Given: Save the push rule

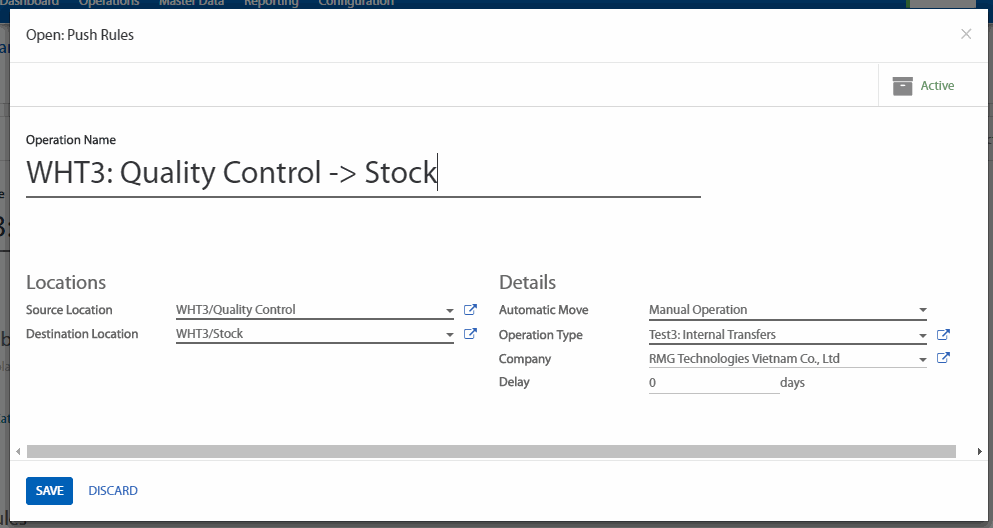Looking at the screenshot, I should (49, 491).
